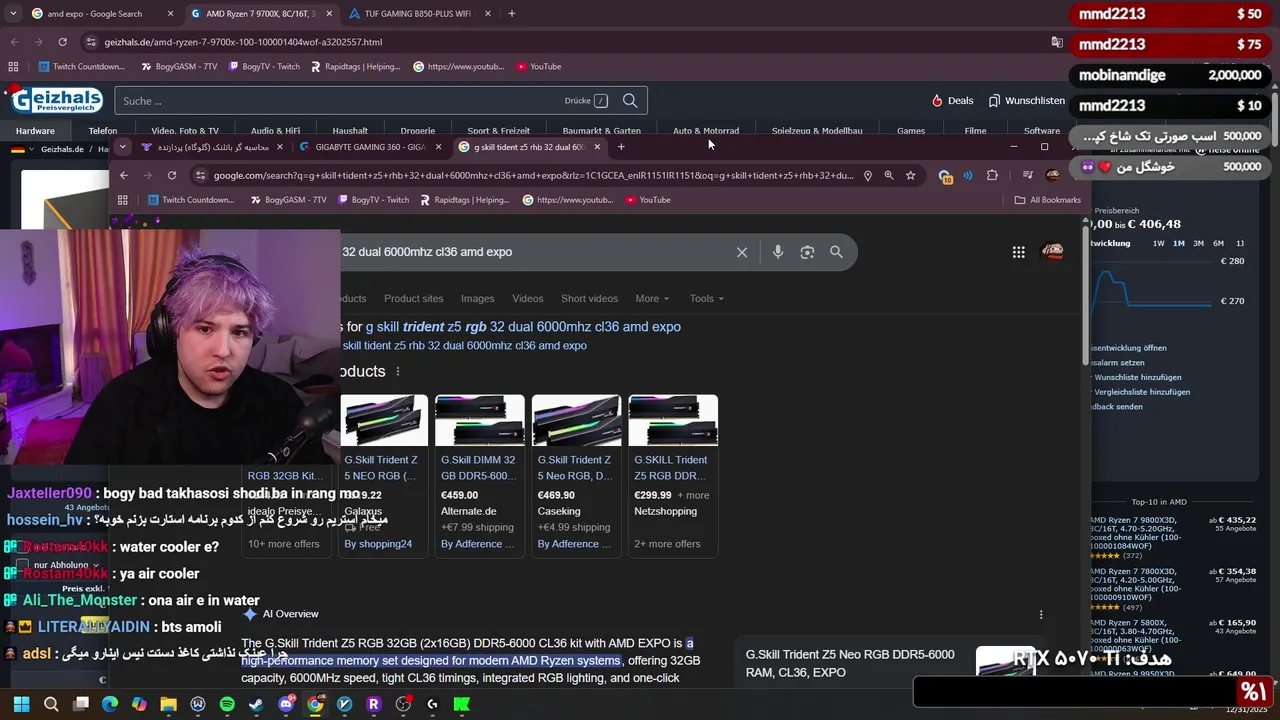Open BogyTV - Twitch bookmark in front window
The width and height of the screenshot is (1280, 720).
[373, 200]
